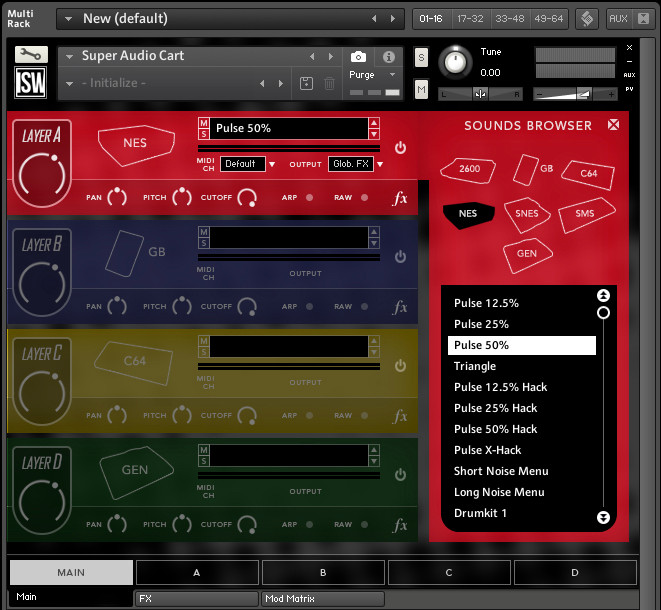
Task: Switch to the A tab
Action: [x=197, y=572]
